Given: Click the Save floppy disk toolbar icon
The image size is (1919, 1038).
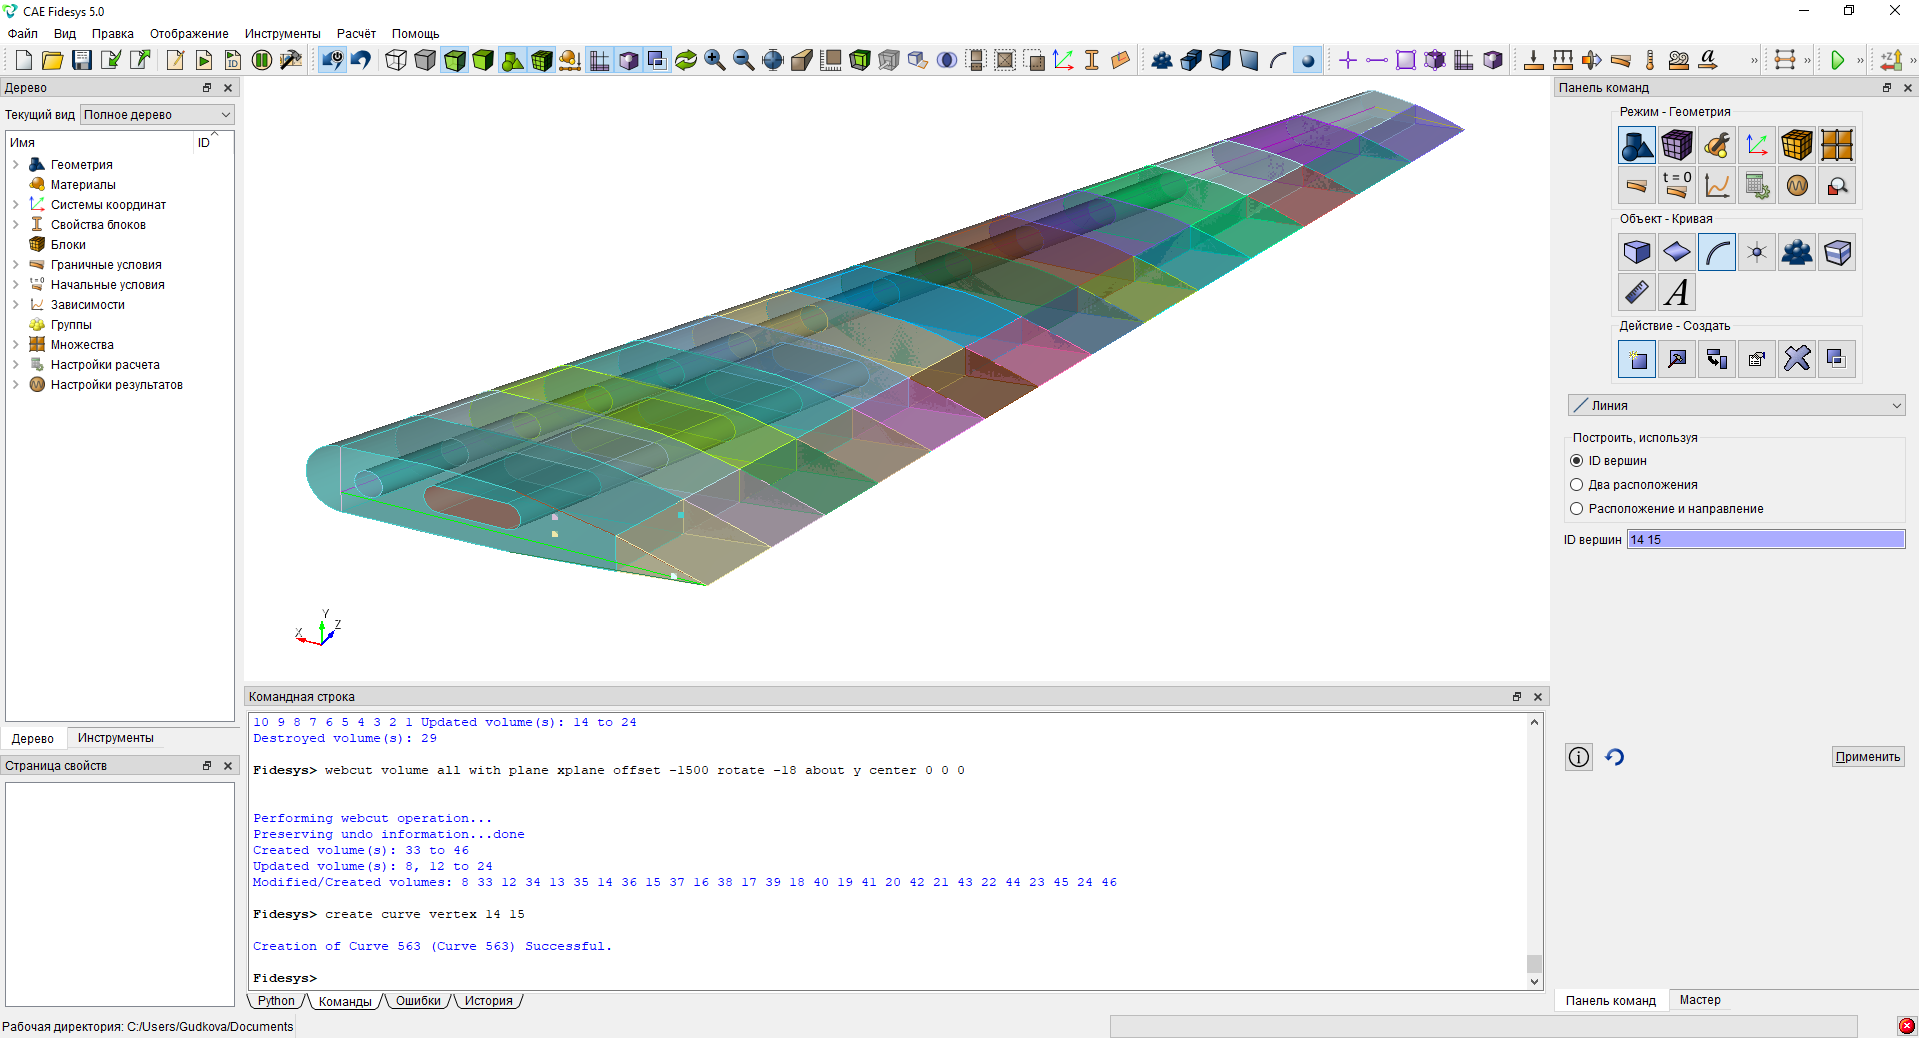Looking at the screenshot, I should [82, 60].
